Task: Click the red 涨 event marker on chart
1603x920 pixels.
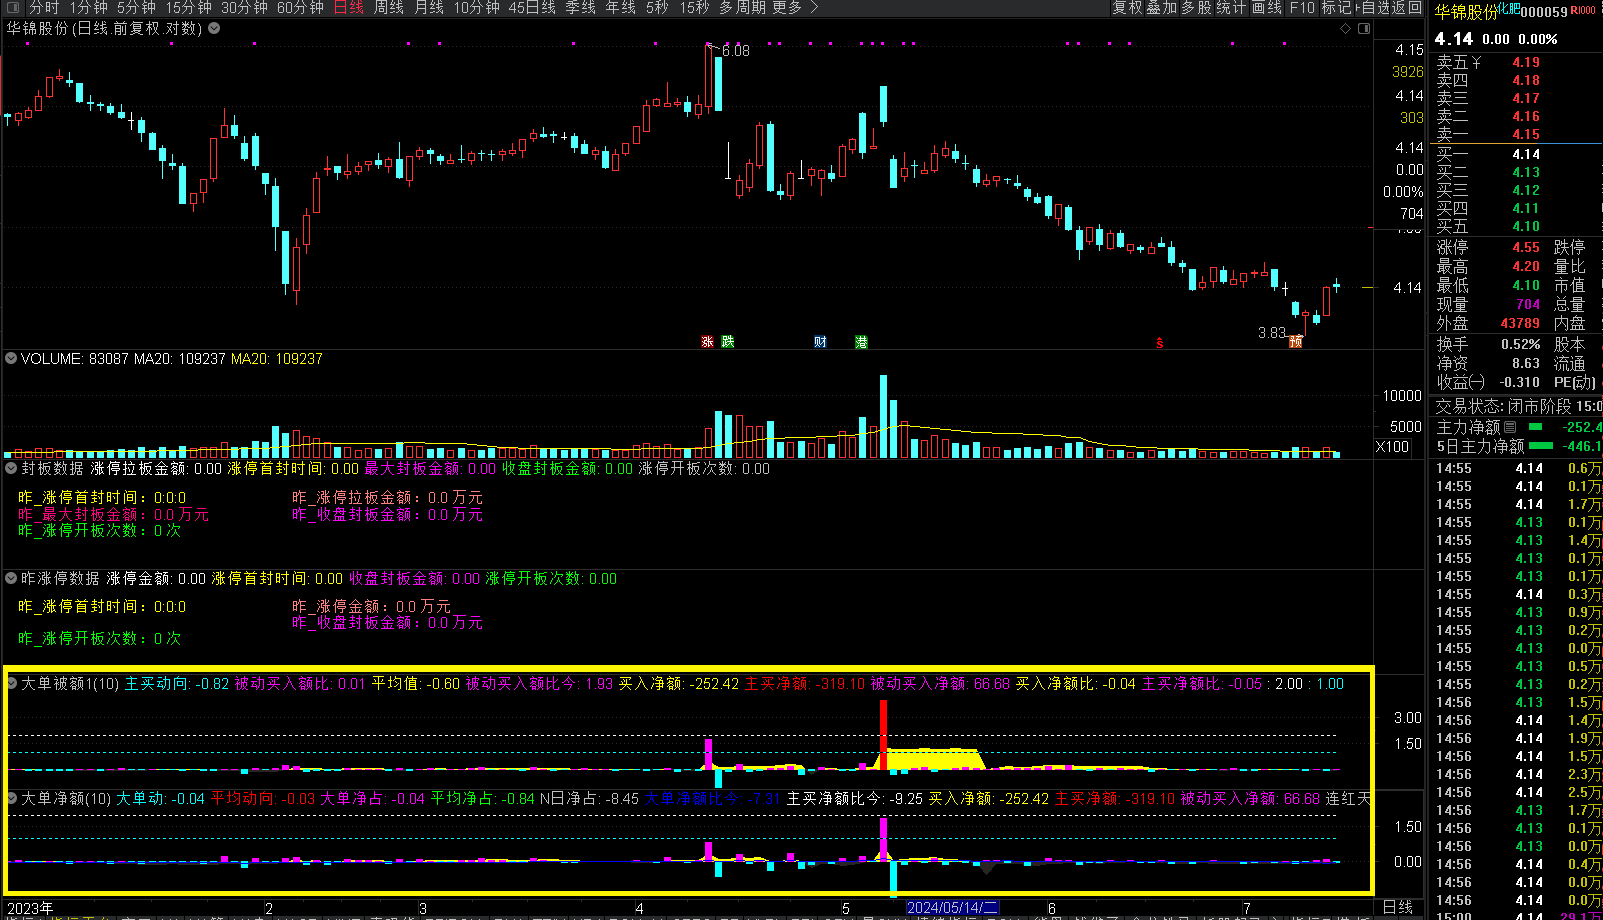Action: 707,342
